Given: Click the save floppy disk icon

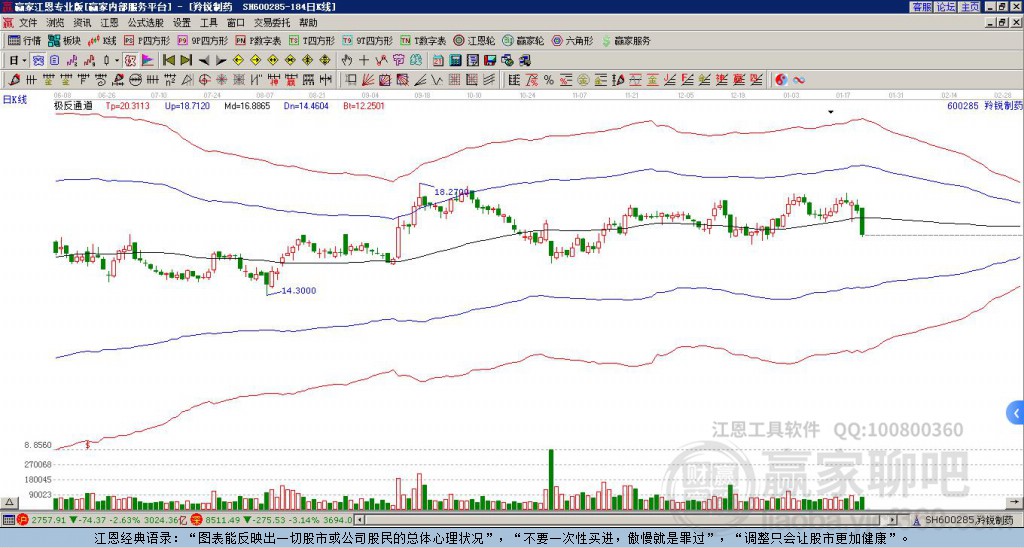Looking at the screenshot, I should pyautogui.click(x=490, y=61).
